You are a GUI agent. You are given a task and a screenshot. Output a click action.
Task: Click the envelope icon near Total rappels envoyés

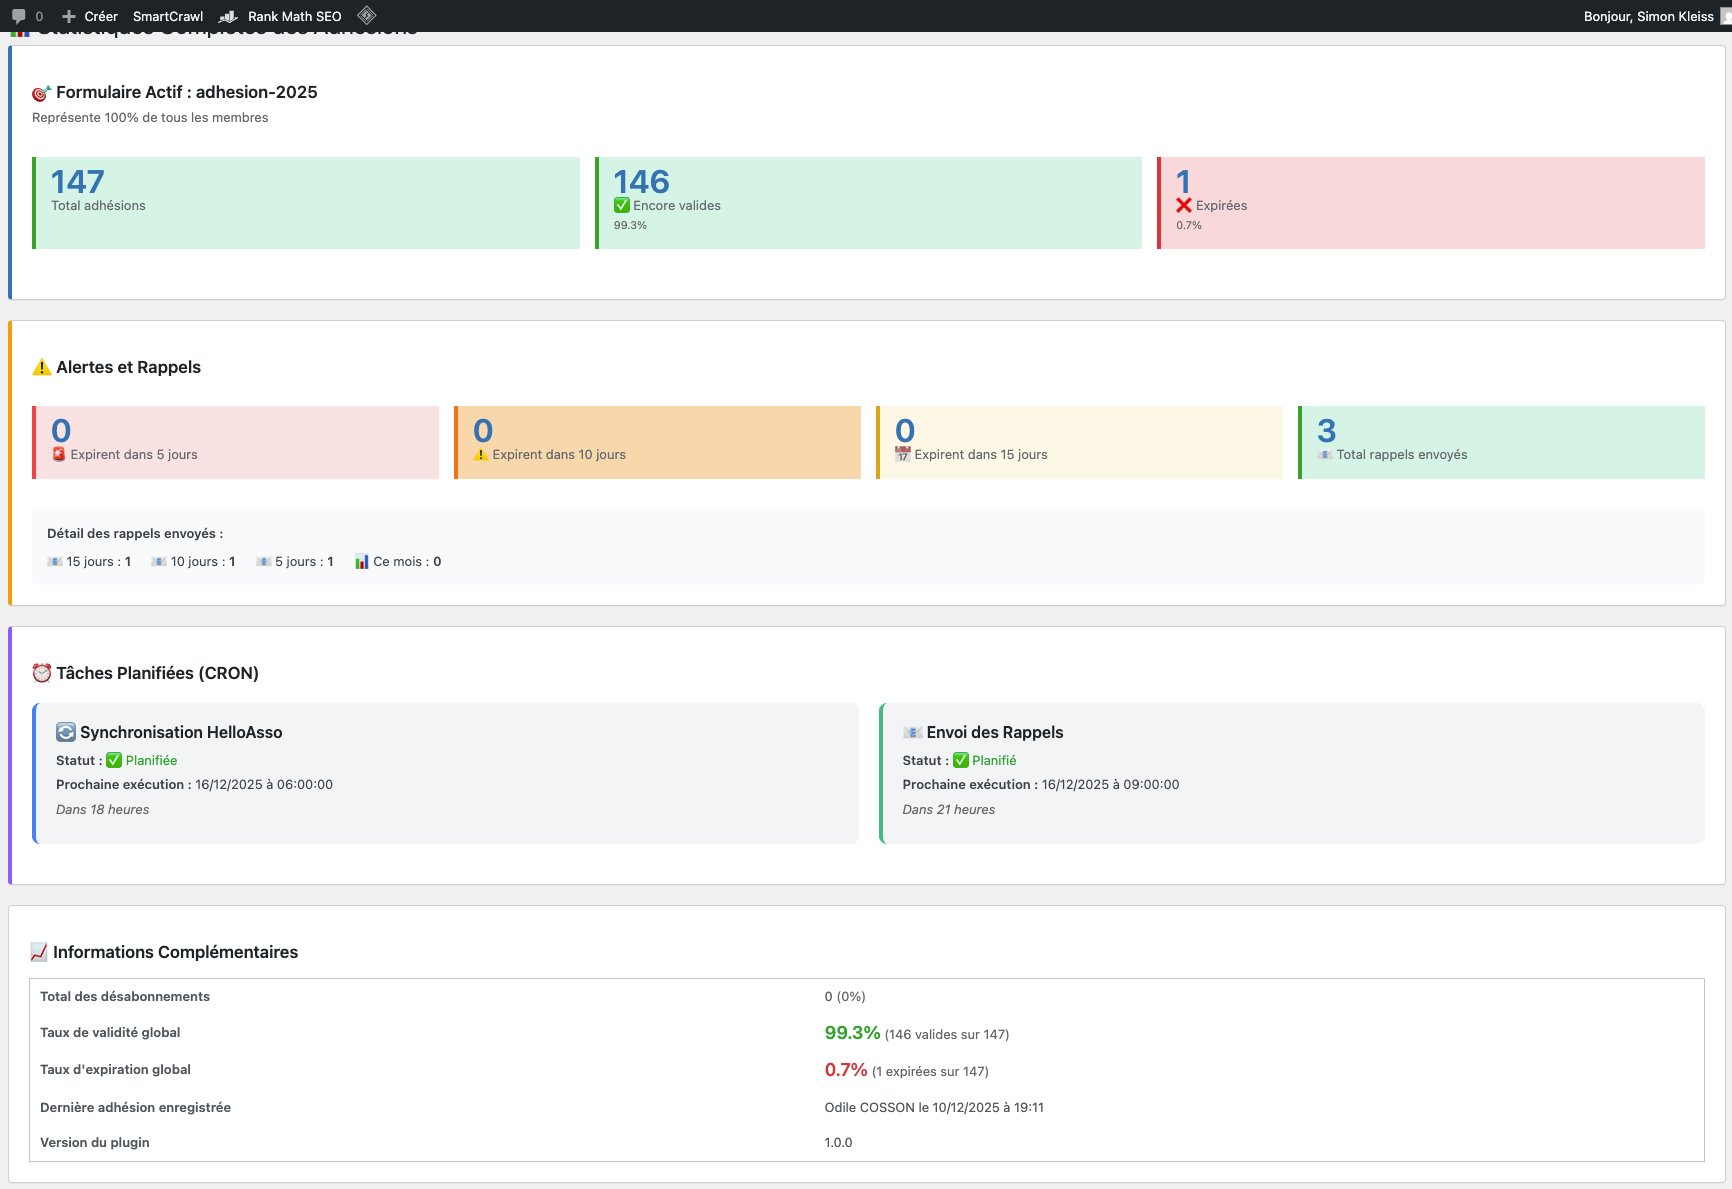coord(1324,453)
